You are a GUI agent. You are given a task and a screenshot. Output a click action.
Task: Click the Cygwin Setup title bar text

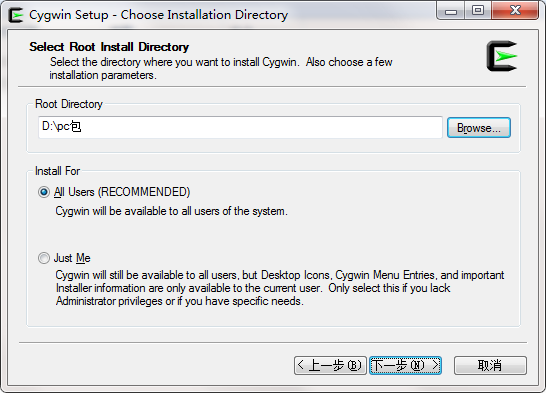click(x=158, y=15)
